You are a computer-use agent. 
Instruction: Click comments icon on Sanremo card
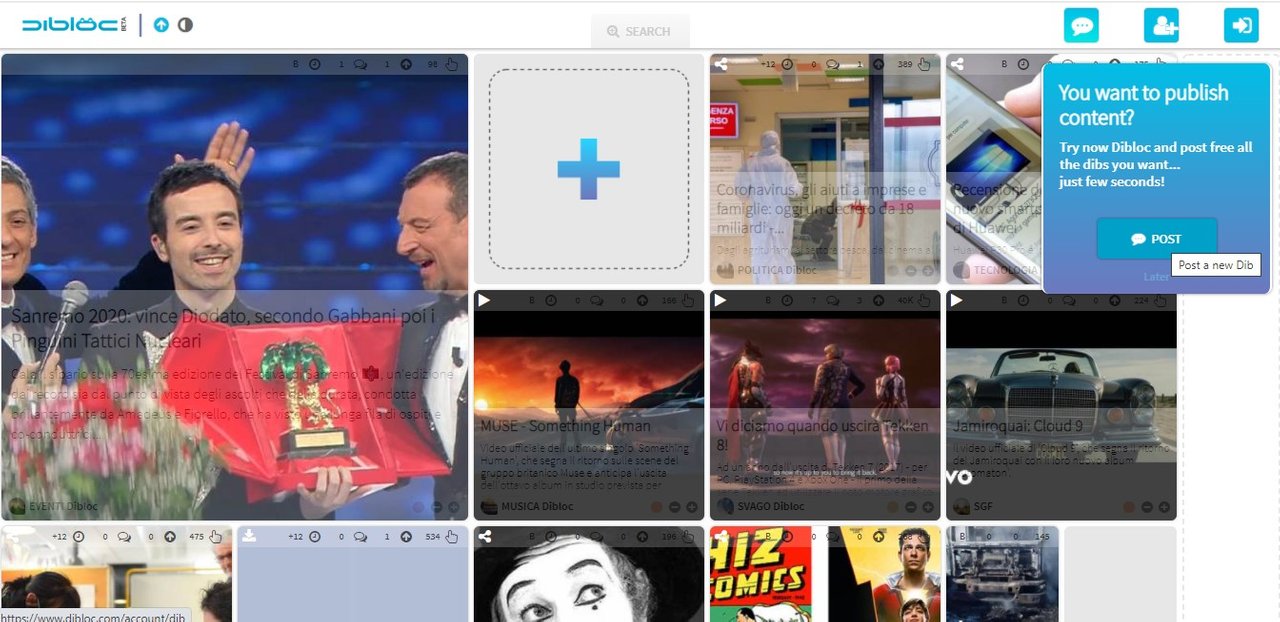pos(360,64)
